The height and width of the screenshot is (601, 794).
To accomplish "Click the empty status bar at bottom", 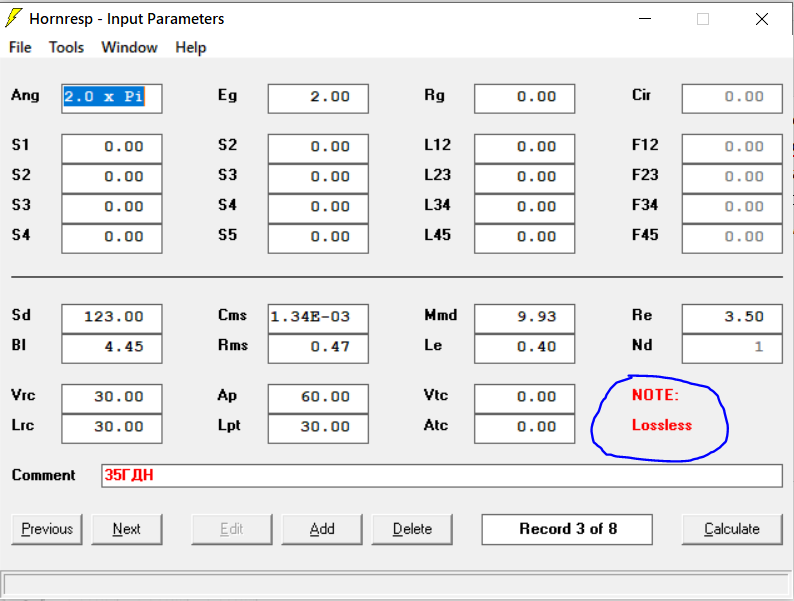I will pyautogui.click(x=396, y=585).
